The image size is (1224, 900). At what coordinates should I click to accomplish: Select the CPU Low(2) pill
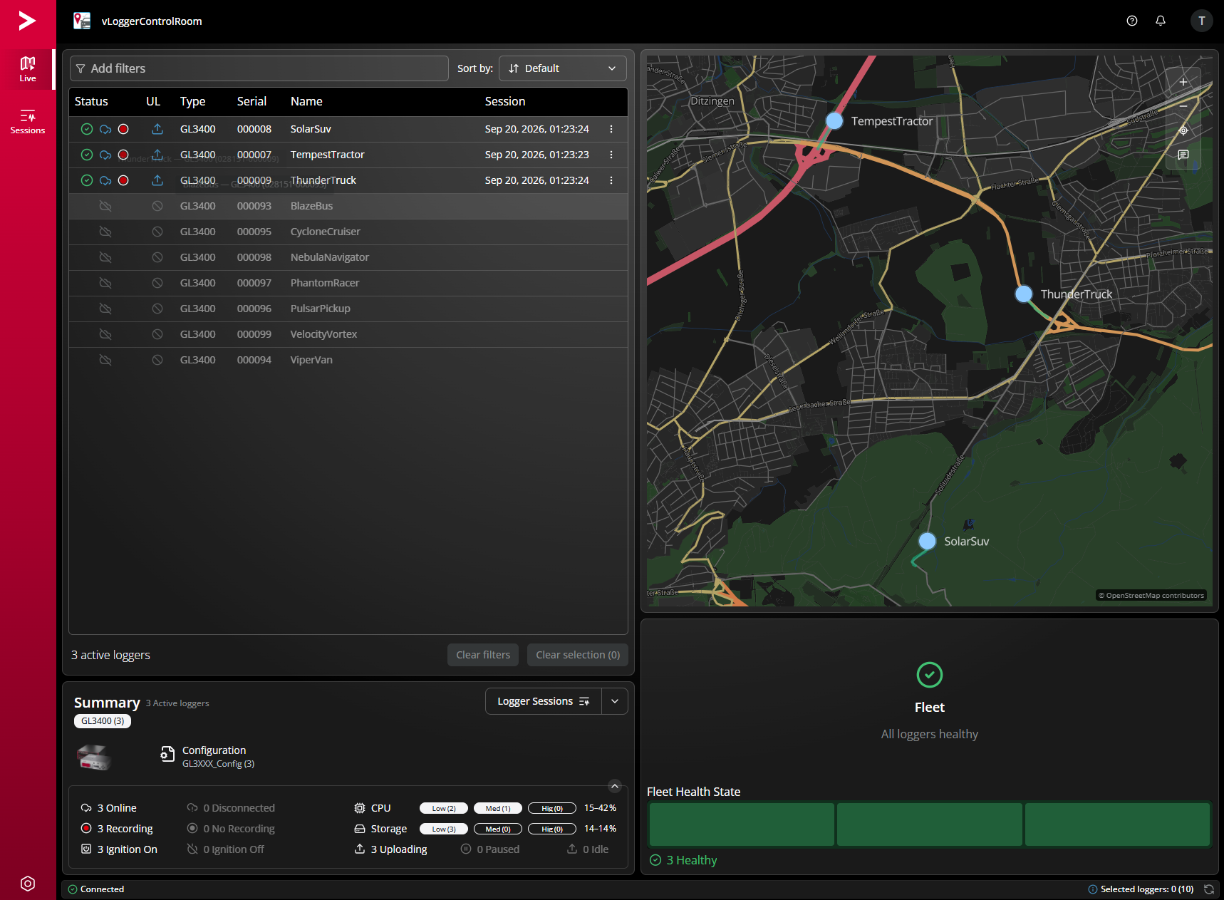click(443, 808)
